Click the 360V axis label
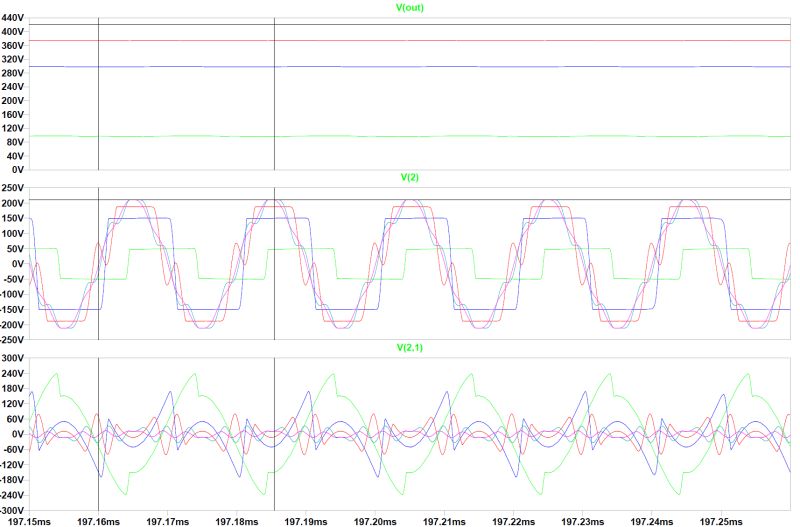 coord(13,45)
